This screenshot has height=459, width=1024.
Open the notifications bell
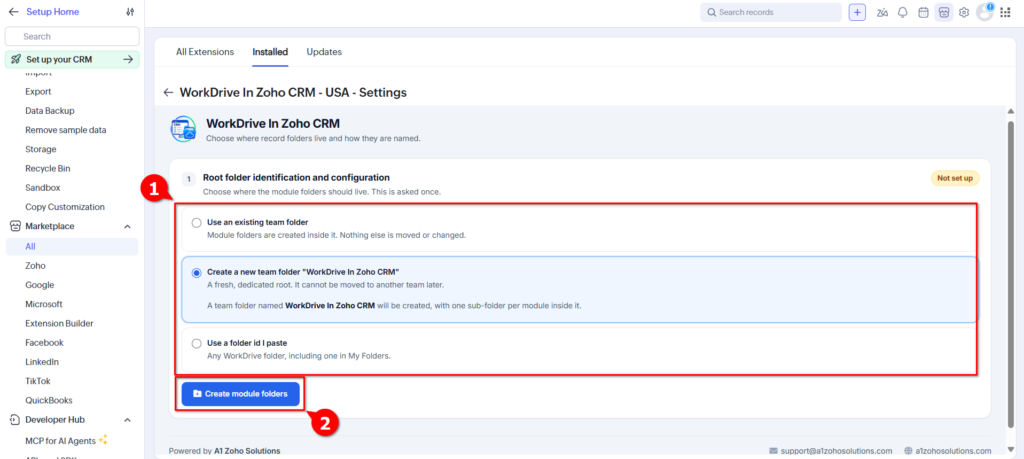[903, 12]
